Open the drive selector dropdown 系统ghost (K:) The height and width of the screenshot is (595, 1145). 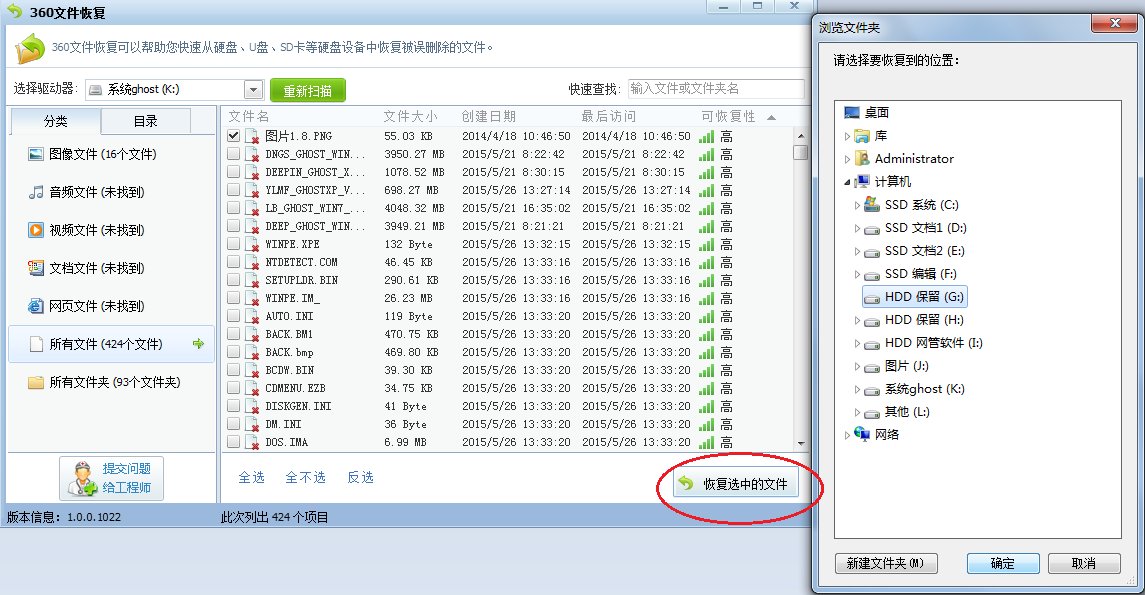coord(252,88)
